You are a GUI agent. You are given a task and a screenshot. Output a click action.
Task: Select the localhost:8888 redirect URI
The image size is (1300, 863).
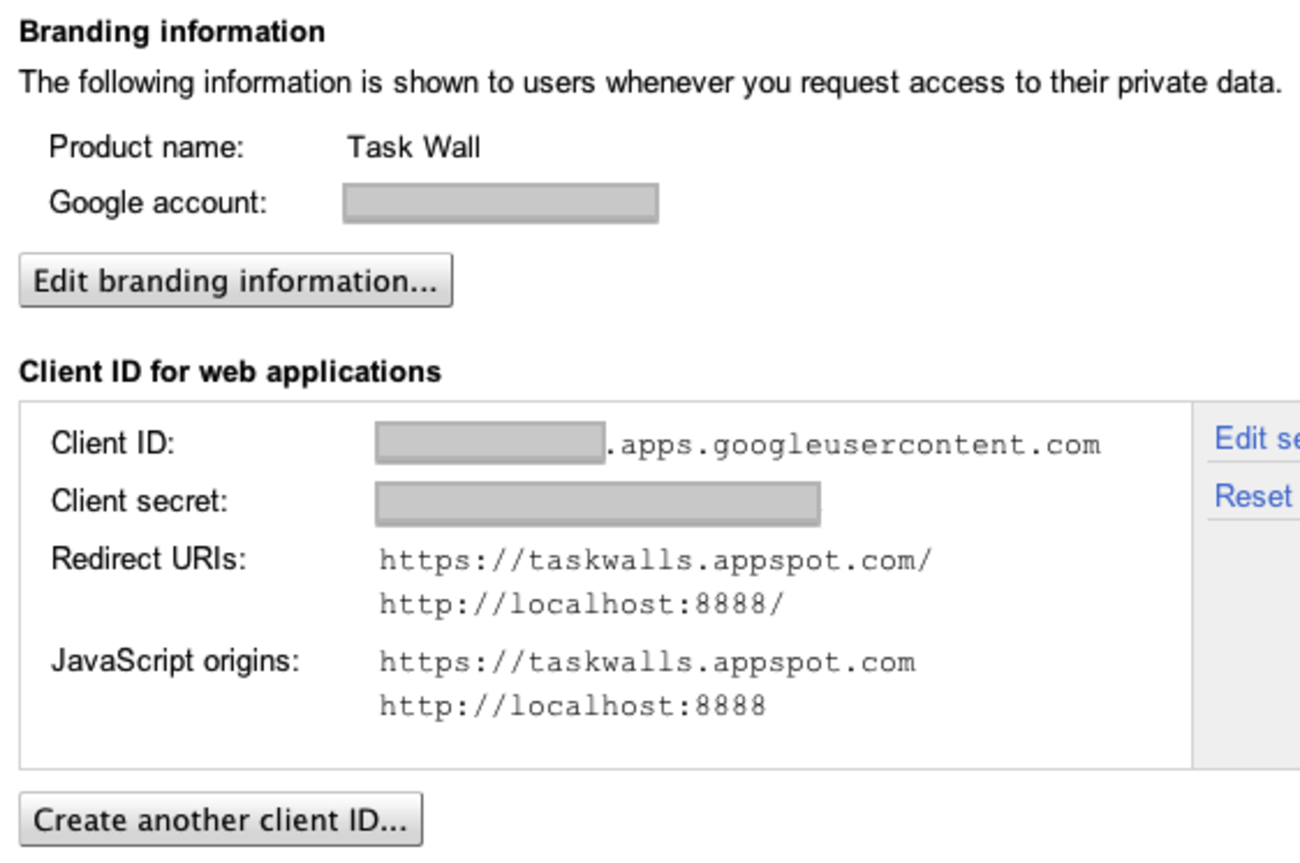click(x=582, y=605)
